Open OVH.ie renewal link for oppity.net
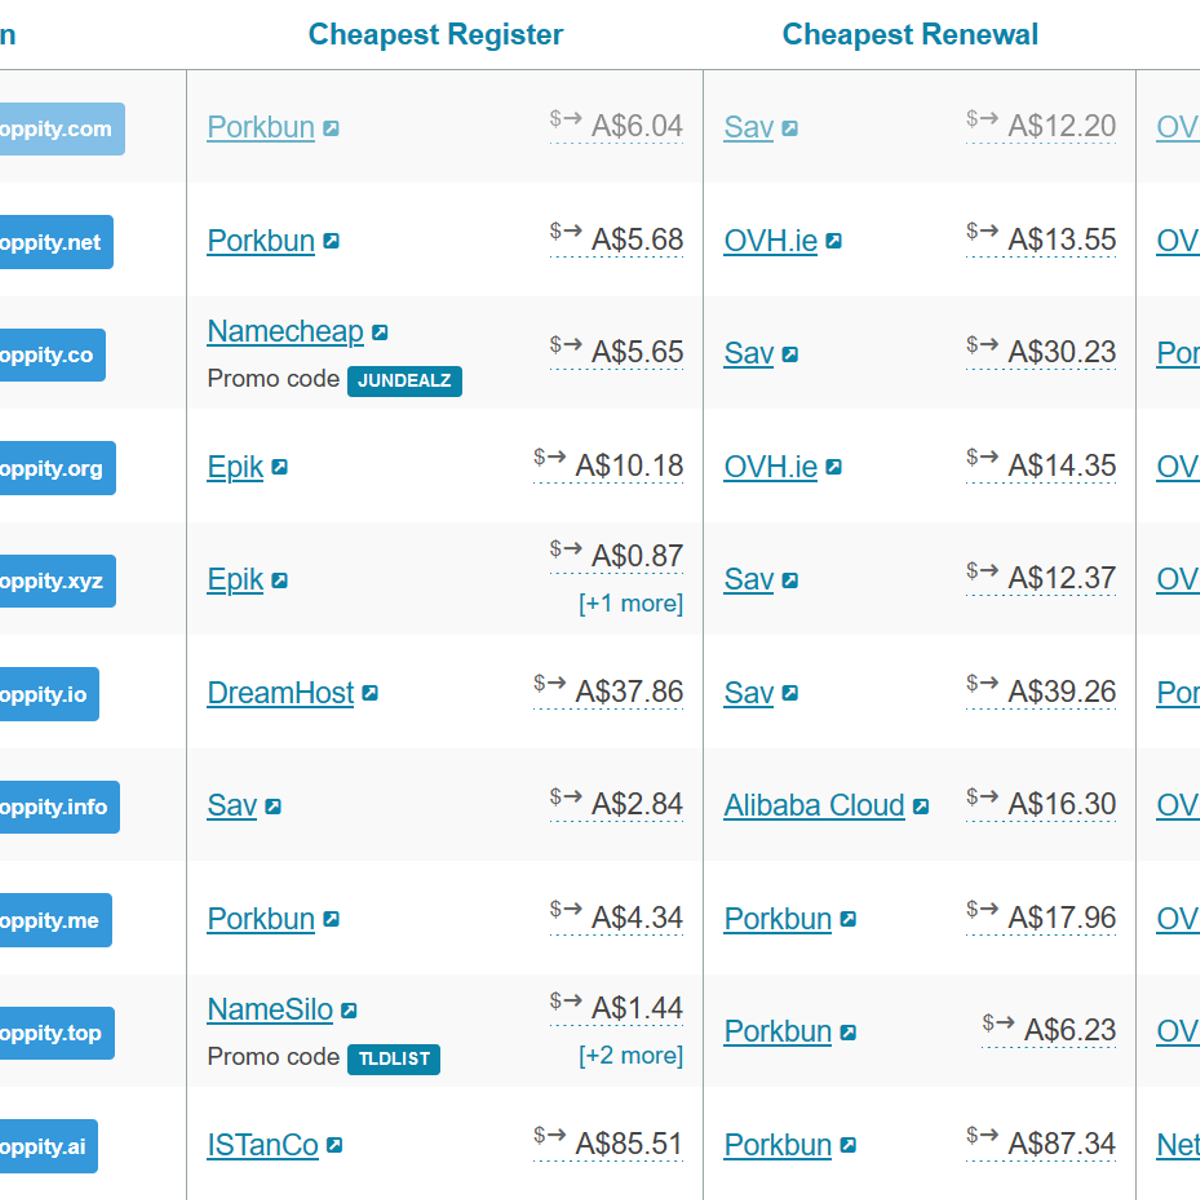Screen dimensions: 1200x1200 [770, 241]
